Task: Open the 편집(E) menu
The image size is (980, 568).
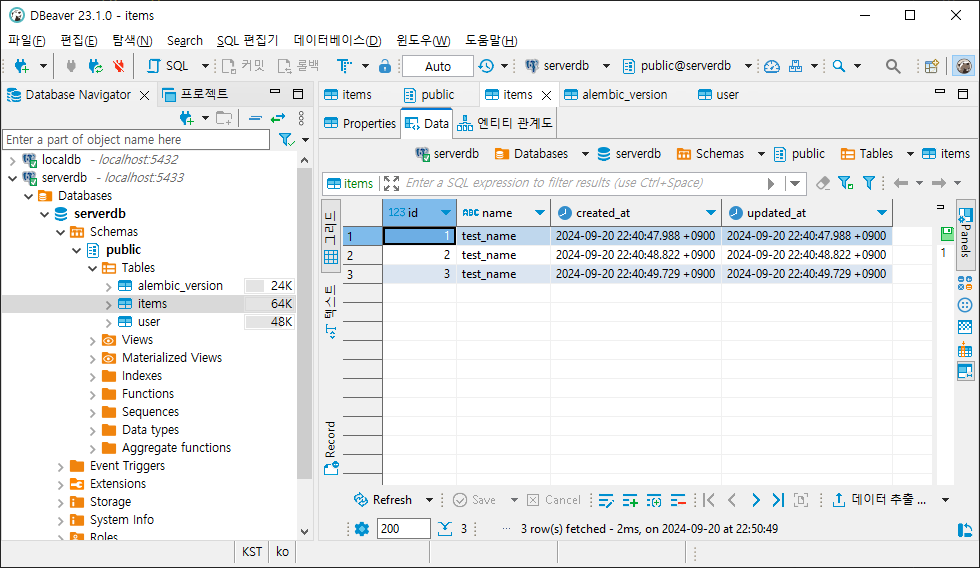Action: coord(78,41)
